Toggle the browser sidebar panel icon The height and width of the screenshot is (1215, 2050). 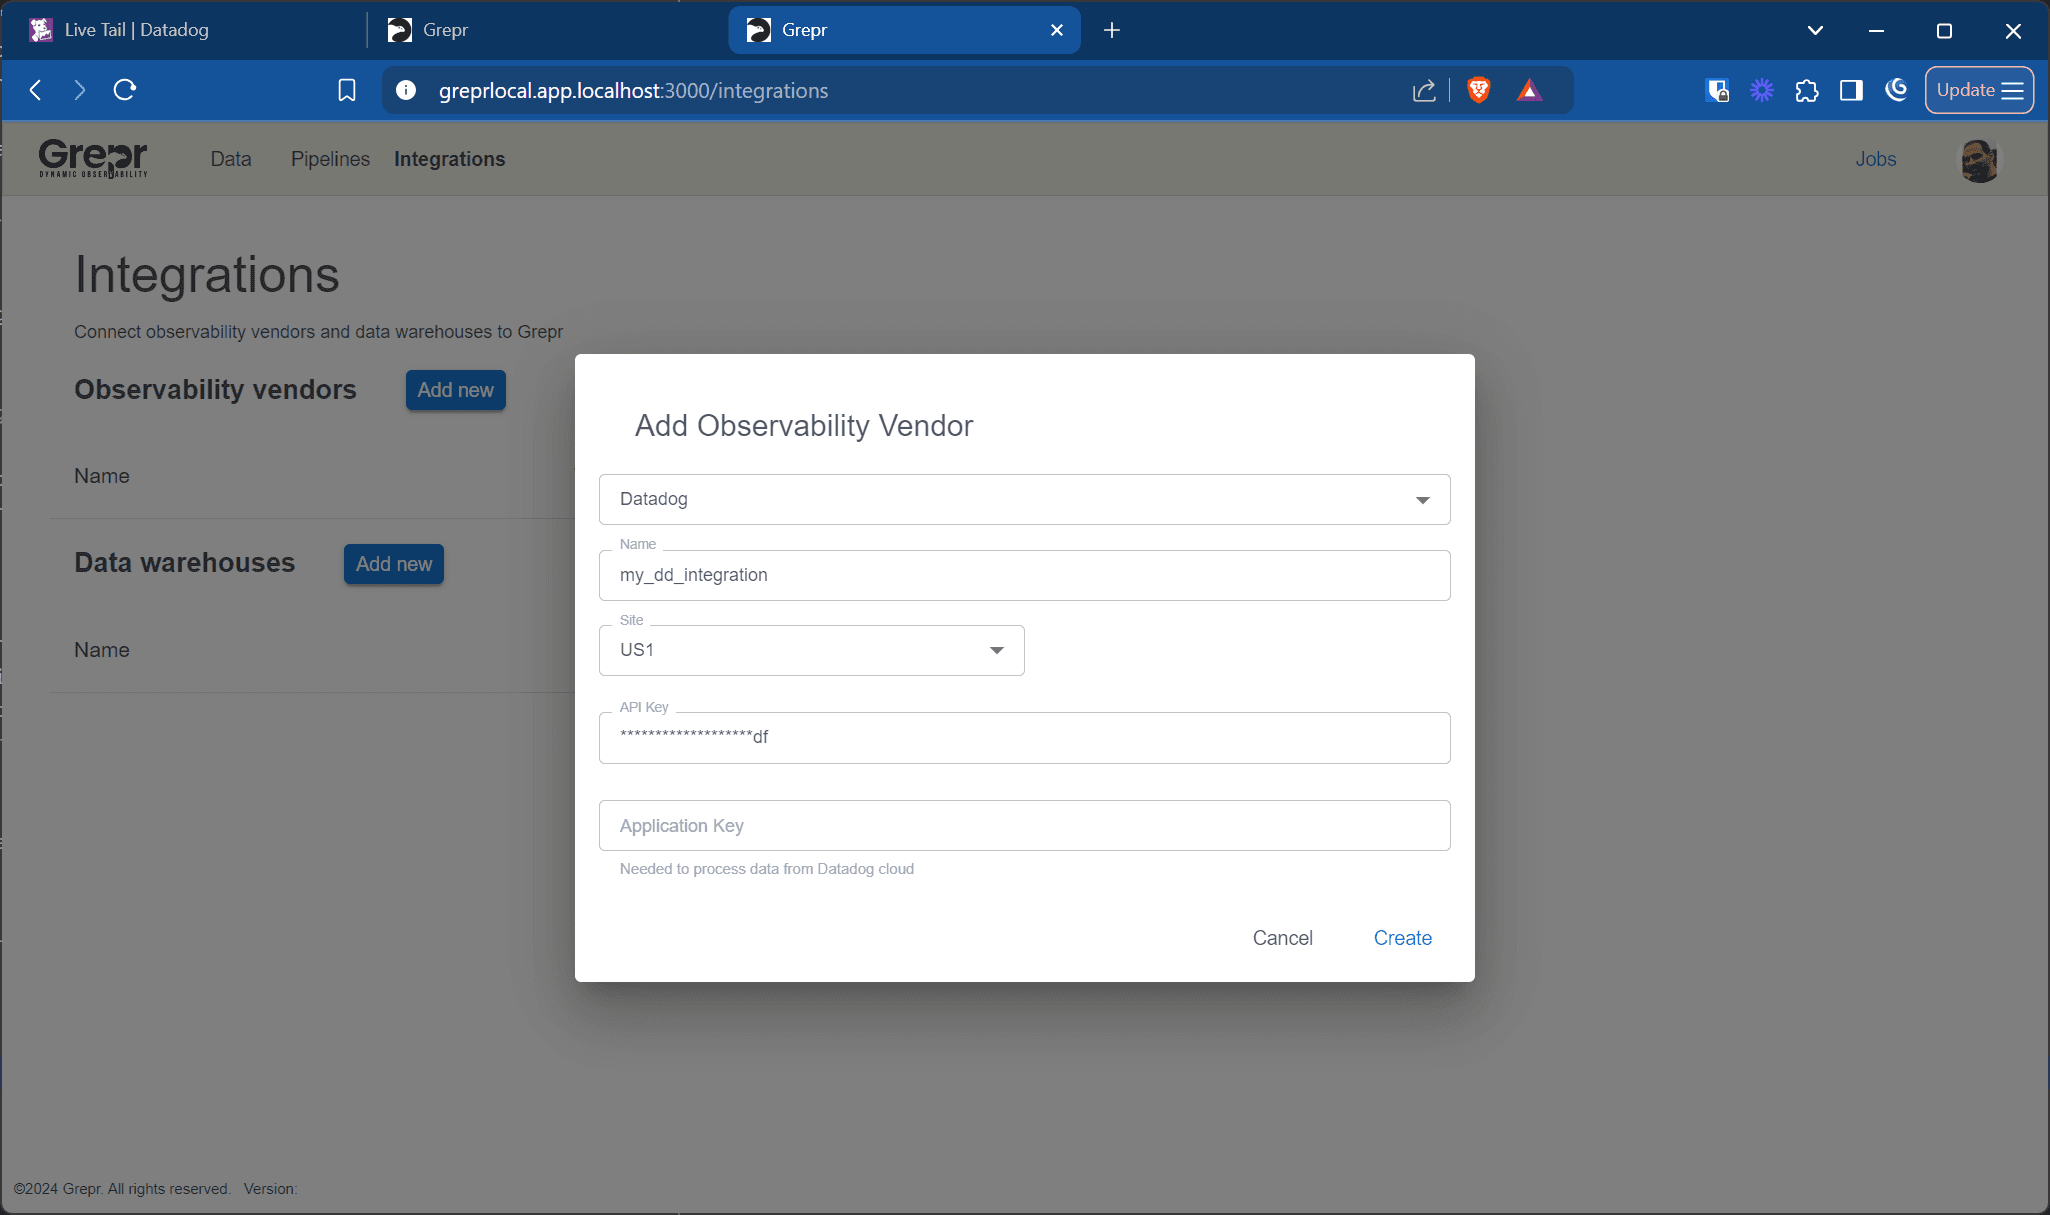coord(1851,90)
